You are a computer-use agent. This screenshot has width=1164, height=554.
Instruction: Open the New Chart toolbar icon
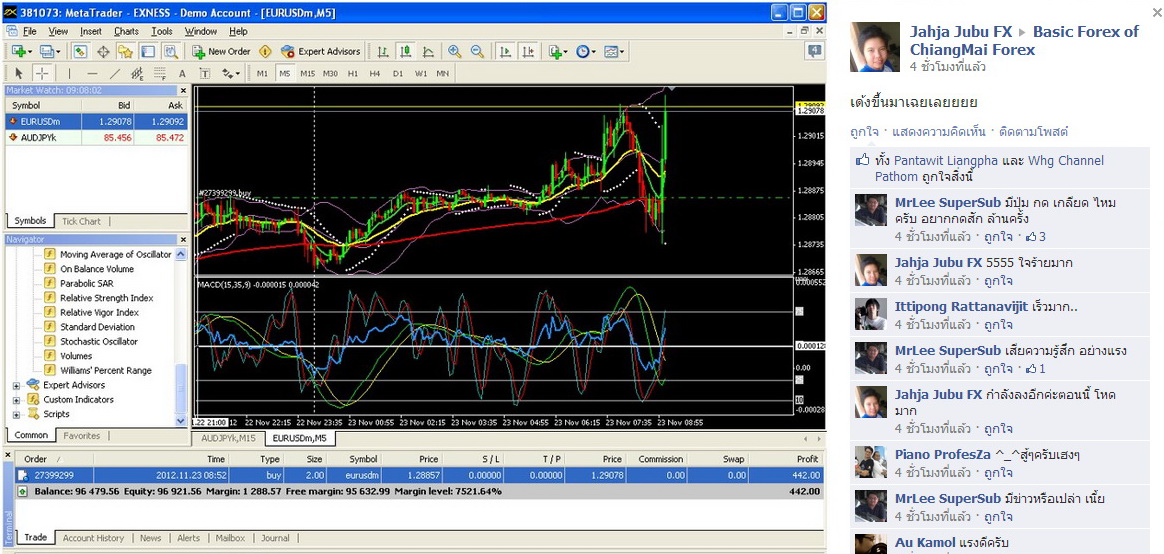pyautogui.click(x=20, y=51)
